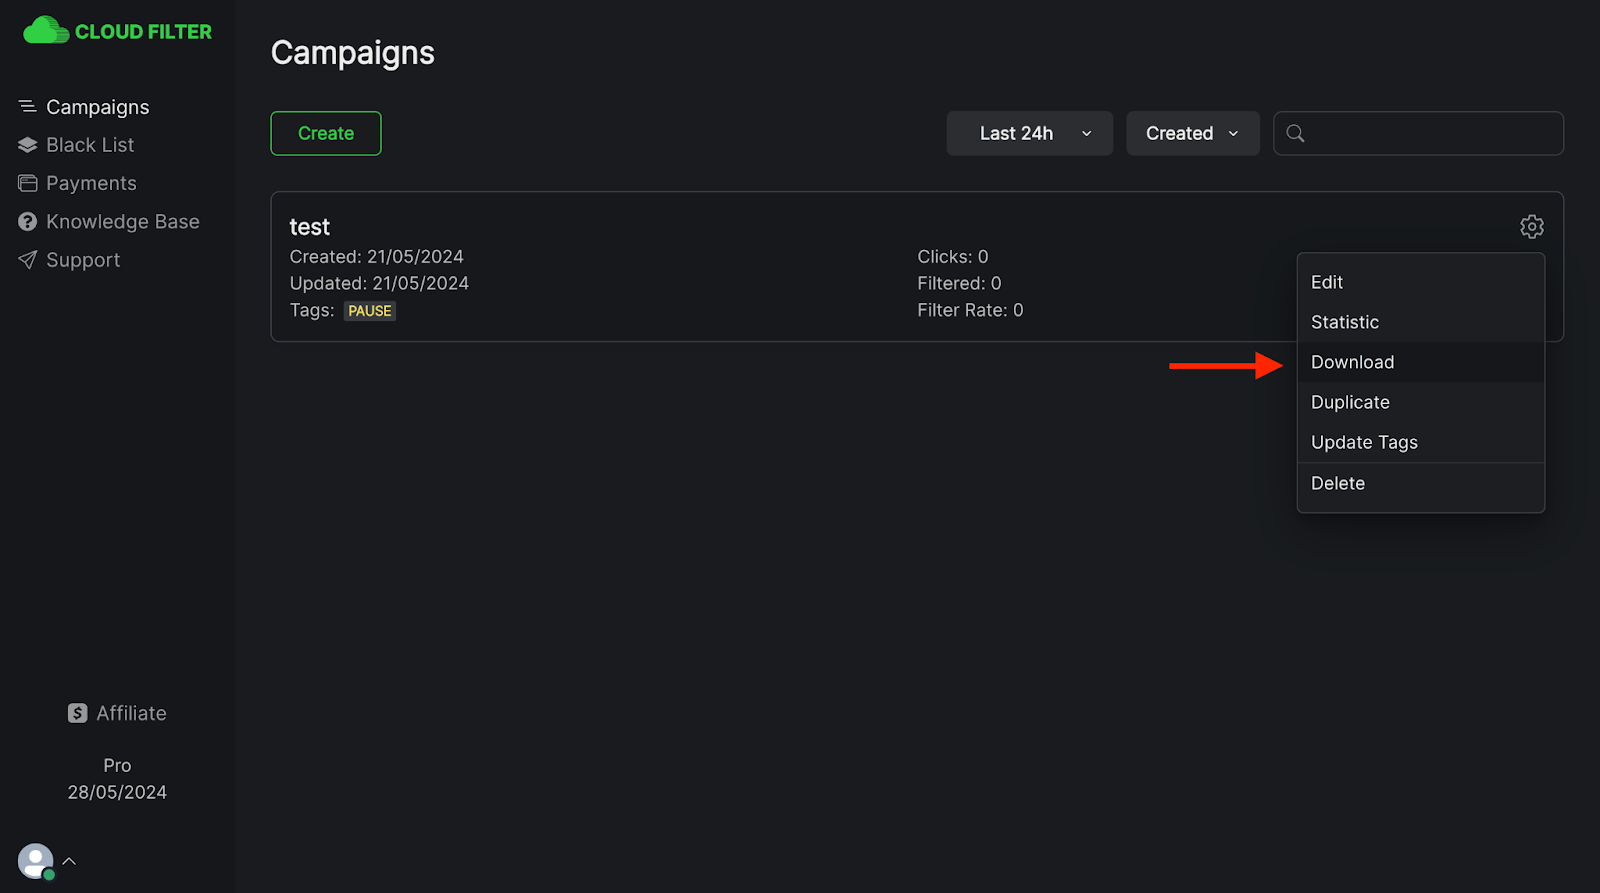Click the PAUSE tag on test campaign
The width and height of the screenshot is (1600, 893).
tap(370, 311)
